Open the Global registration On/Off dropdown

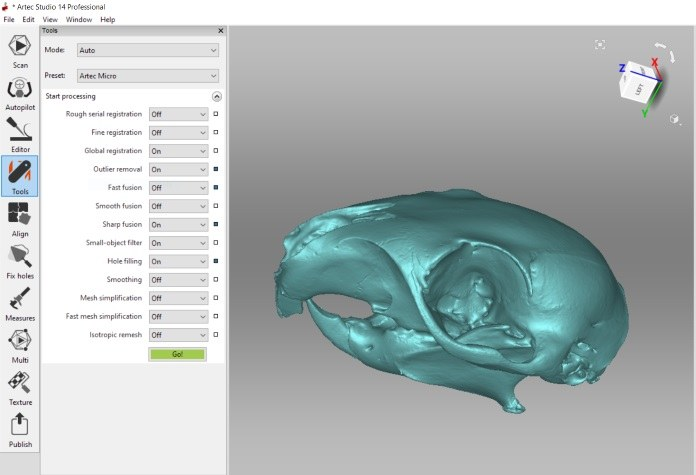click(178, 151)
